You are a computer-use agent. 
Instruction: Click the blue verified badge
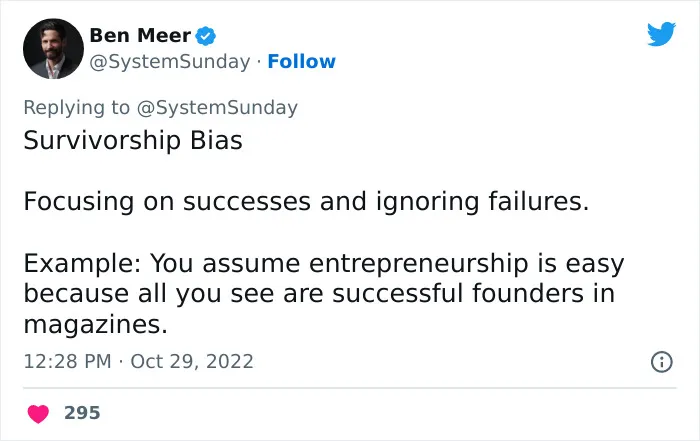[x=206, y=36]
